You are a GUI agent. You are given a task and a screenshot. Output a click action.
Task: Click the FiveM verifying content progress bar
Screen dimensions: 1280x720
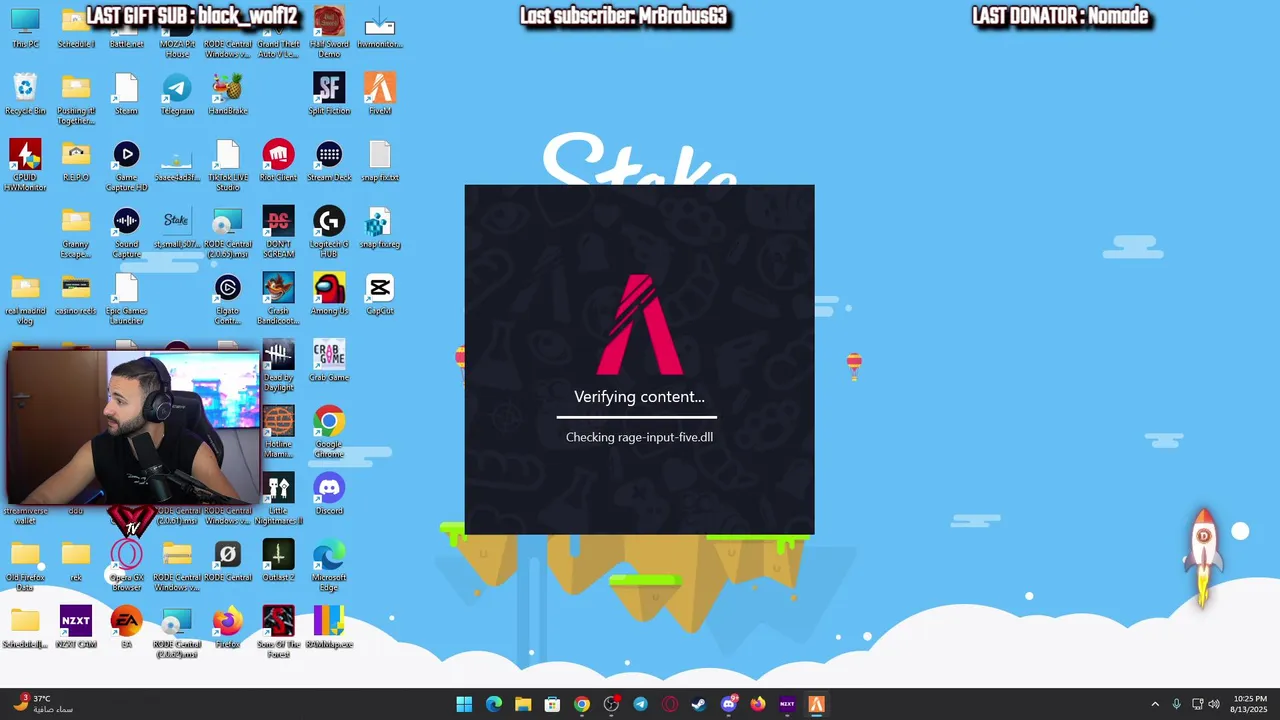pyautogui.click(x=637, y=416)
